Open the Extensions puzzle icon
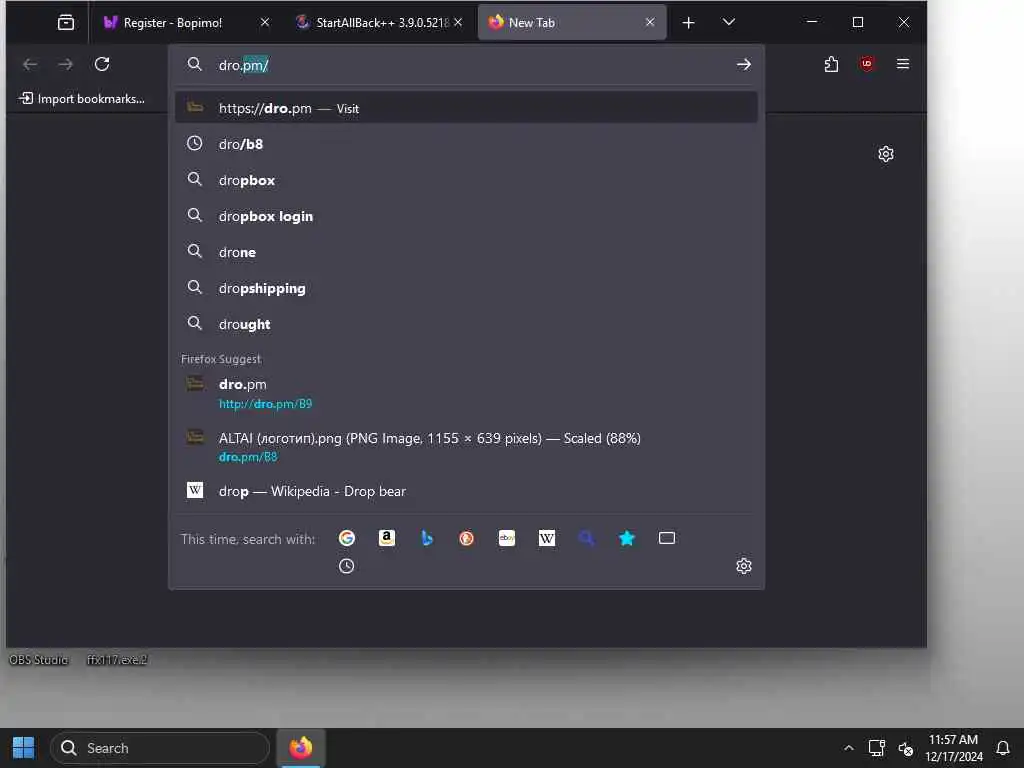The image size is (1024, 768). (x=831, y=64)
